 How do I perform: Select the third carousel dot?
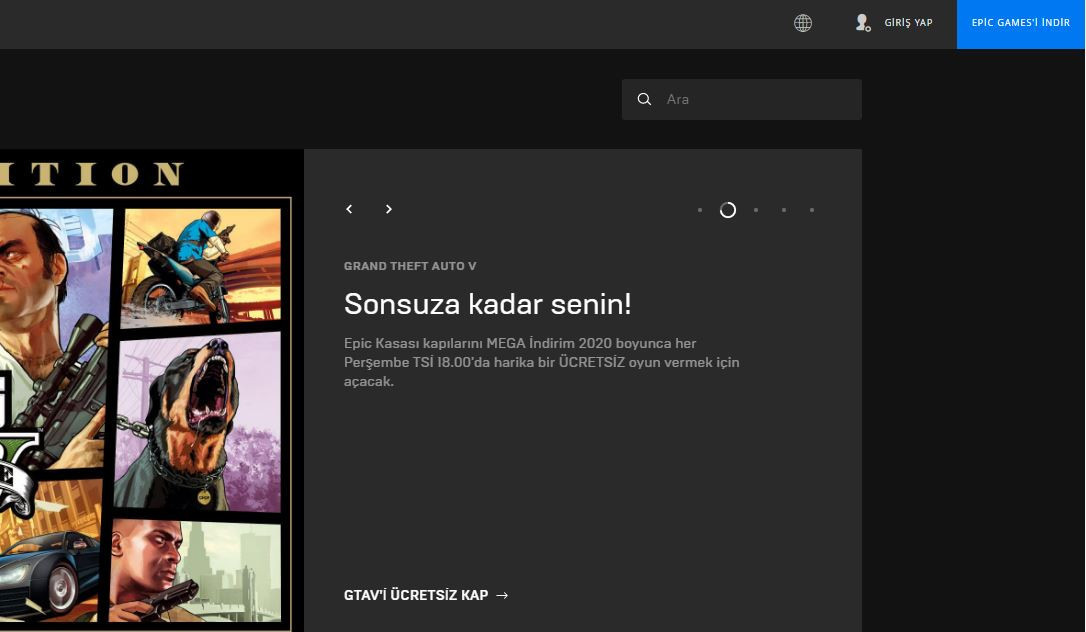(x=756, y=210)
